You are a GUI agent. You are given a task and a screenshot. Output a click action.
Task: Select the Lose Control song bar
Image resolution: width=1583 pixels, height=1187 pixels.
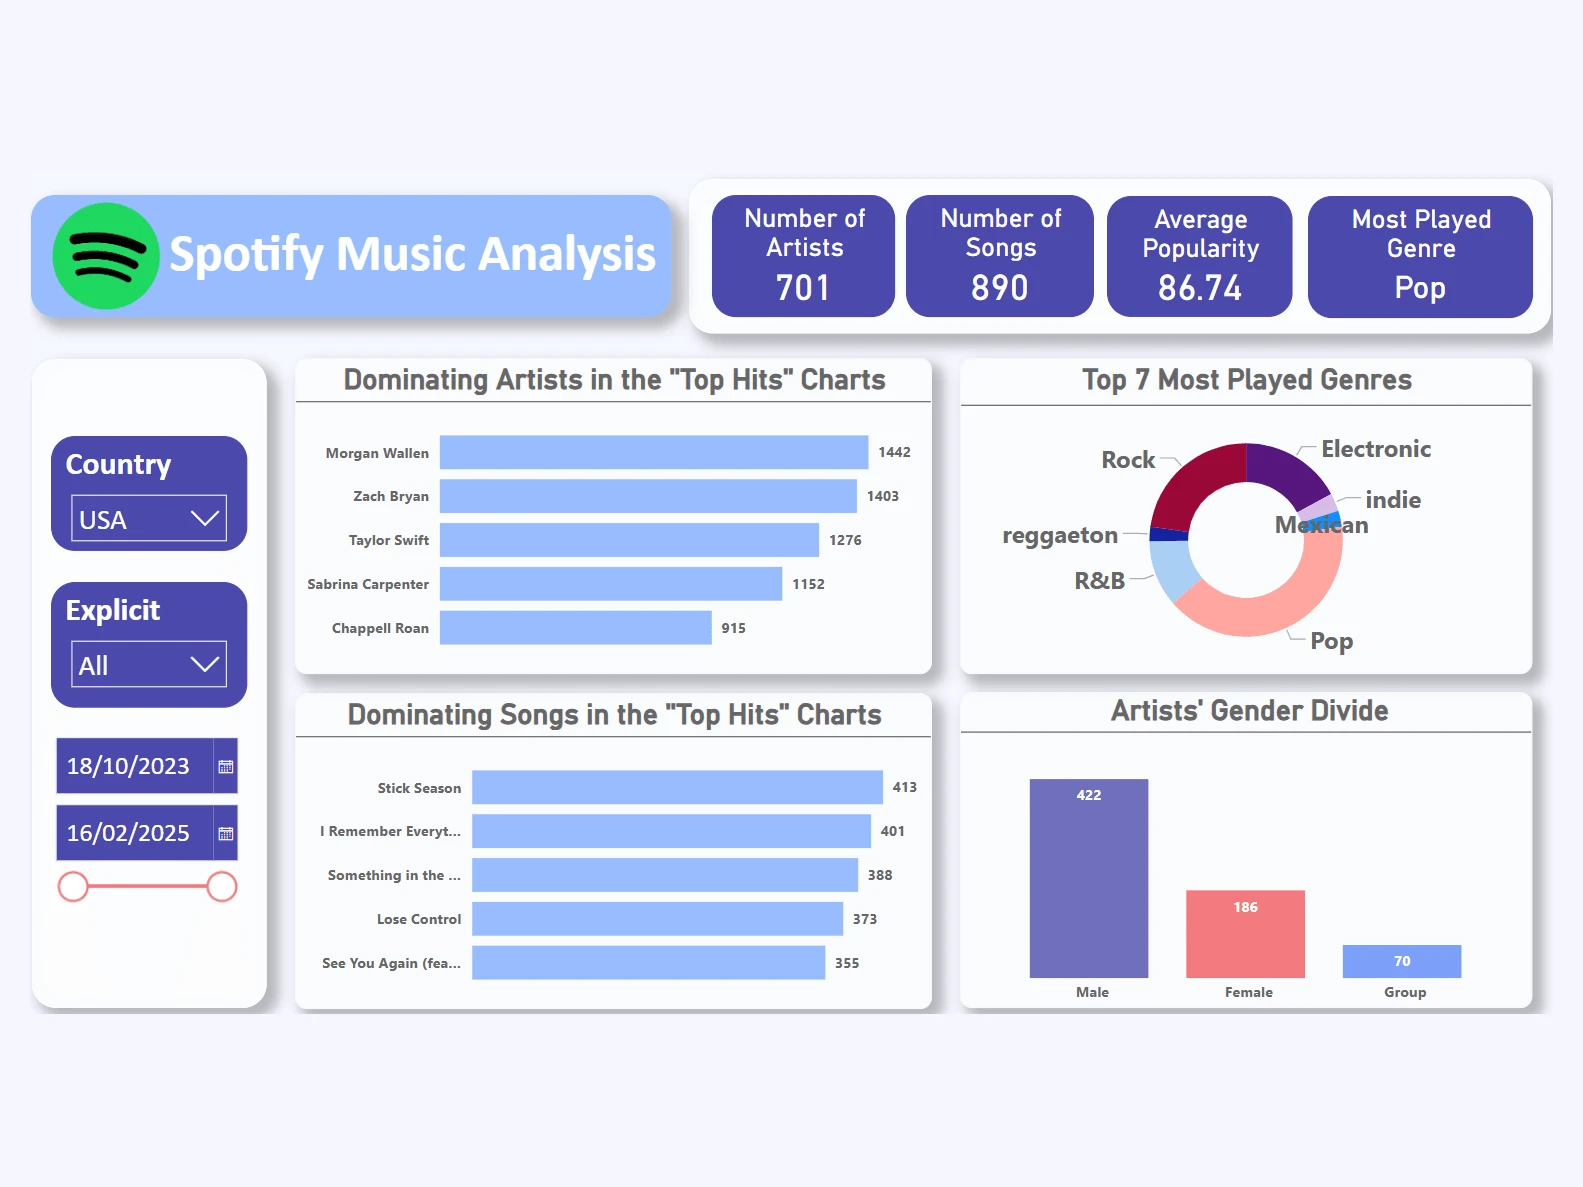tap(657, 919)
